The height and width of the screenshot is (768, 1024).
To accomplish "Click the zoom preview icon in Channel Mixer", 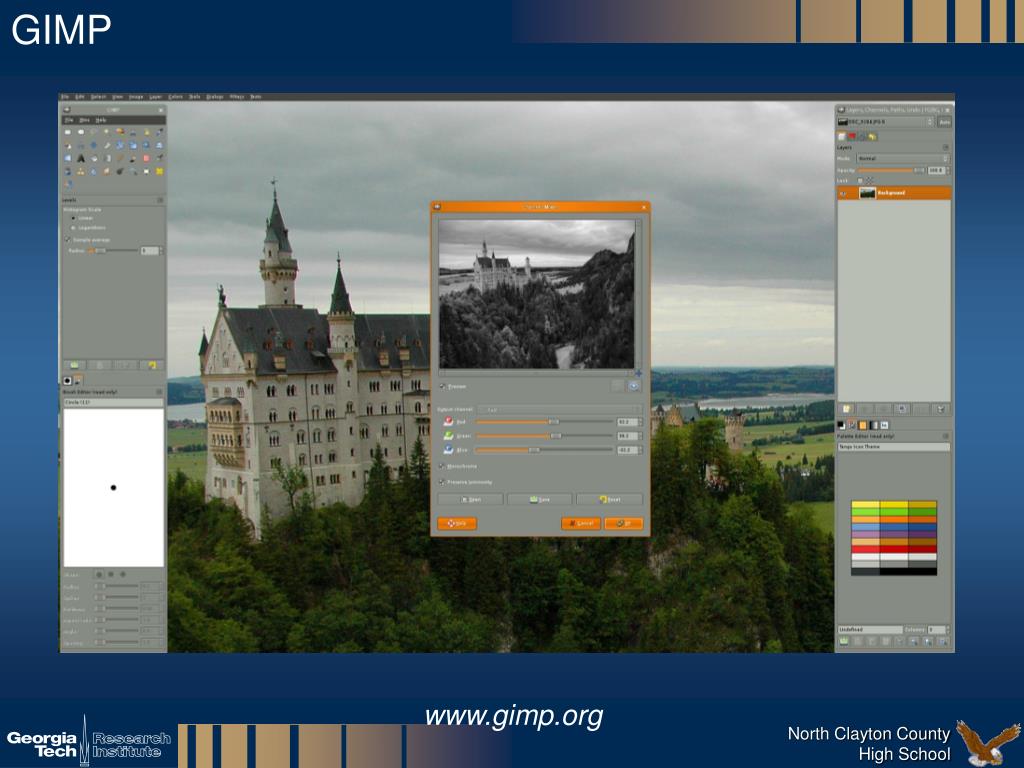I will point(634,386).
